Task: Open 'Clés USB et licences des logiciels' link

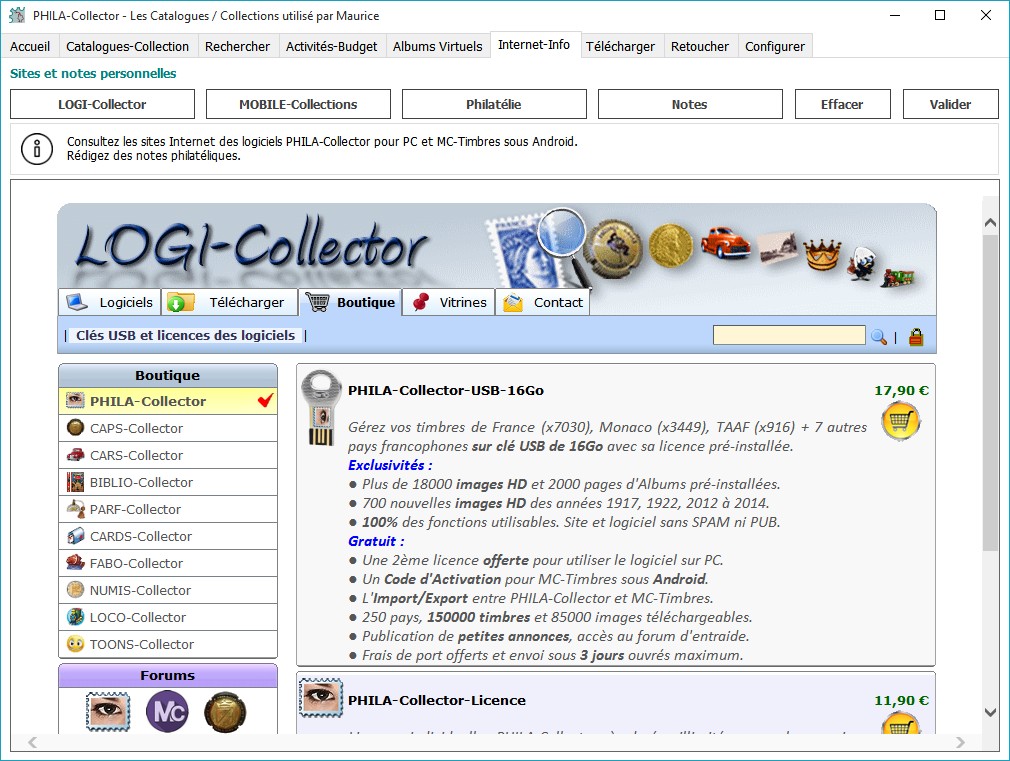Action: point(186,335)
